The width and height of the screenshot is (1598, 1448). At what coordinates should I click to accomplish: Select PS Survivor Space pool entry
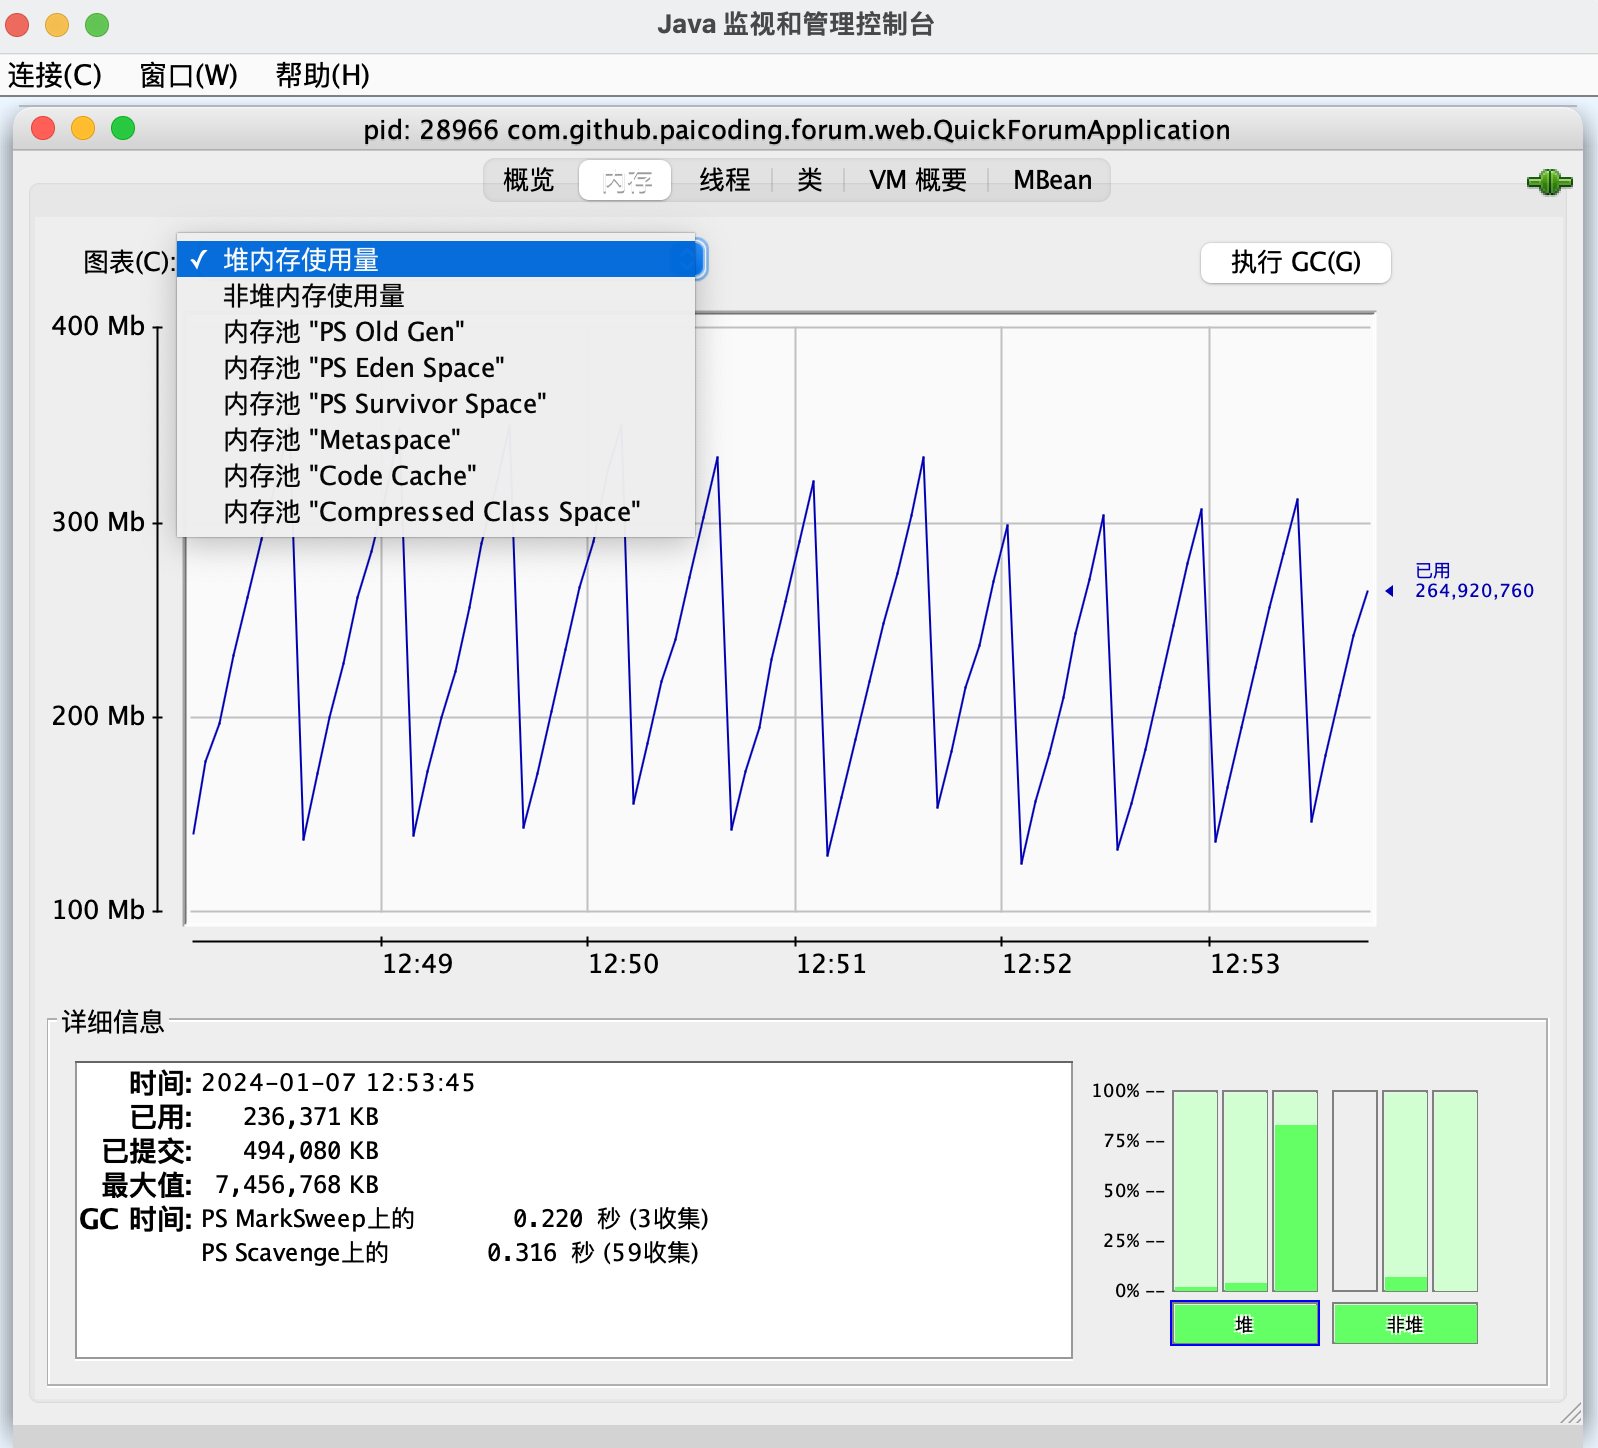(384, 404)
